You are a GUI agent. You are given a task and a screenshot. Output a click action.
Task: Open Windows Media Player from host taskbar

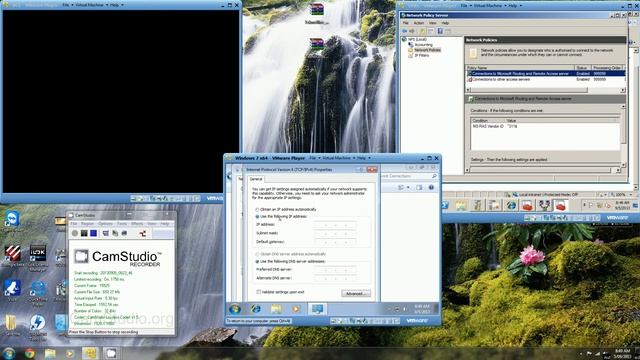pos(70,353)
